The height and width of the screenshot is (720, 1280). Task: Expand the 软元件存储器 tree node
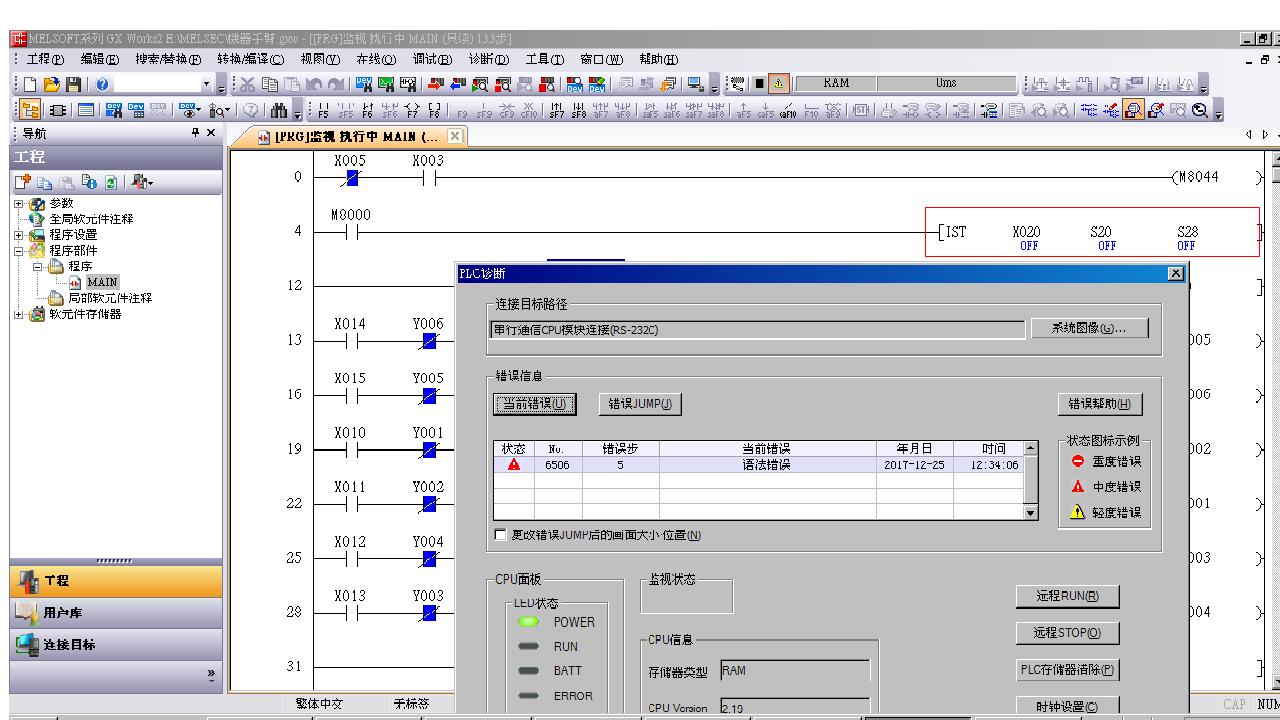[18, 314]
